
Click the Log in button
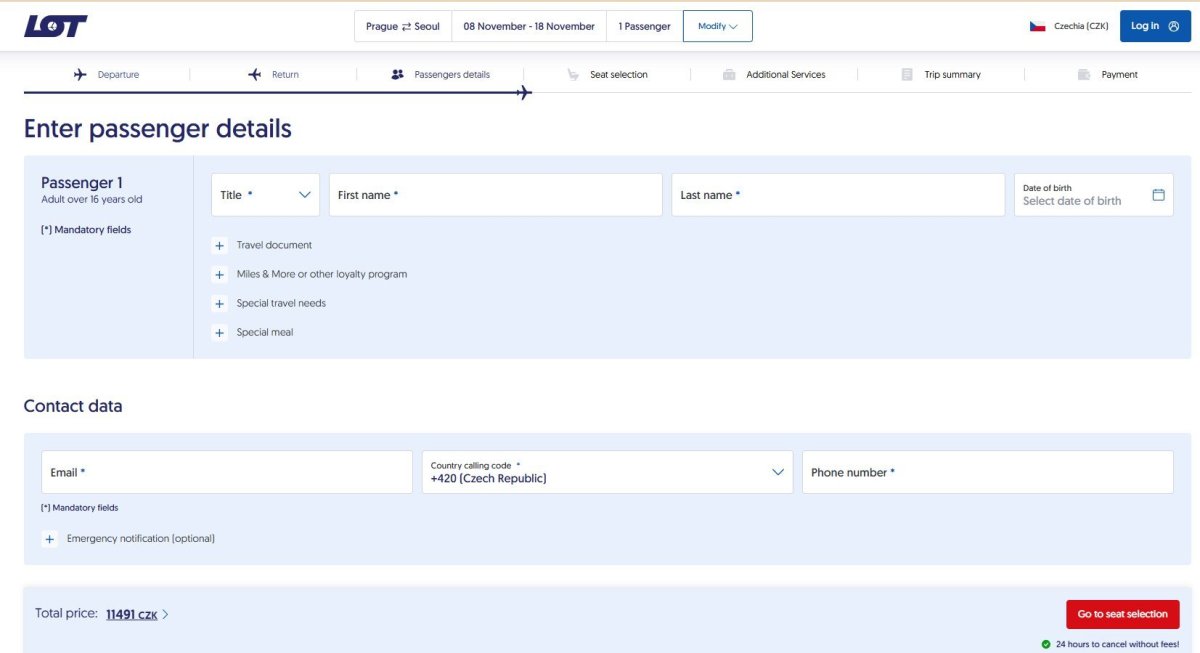(1155, 26)
